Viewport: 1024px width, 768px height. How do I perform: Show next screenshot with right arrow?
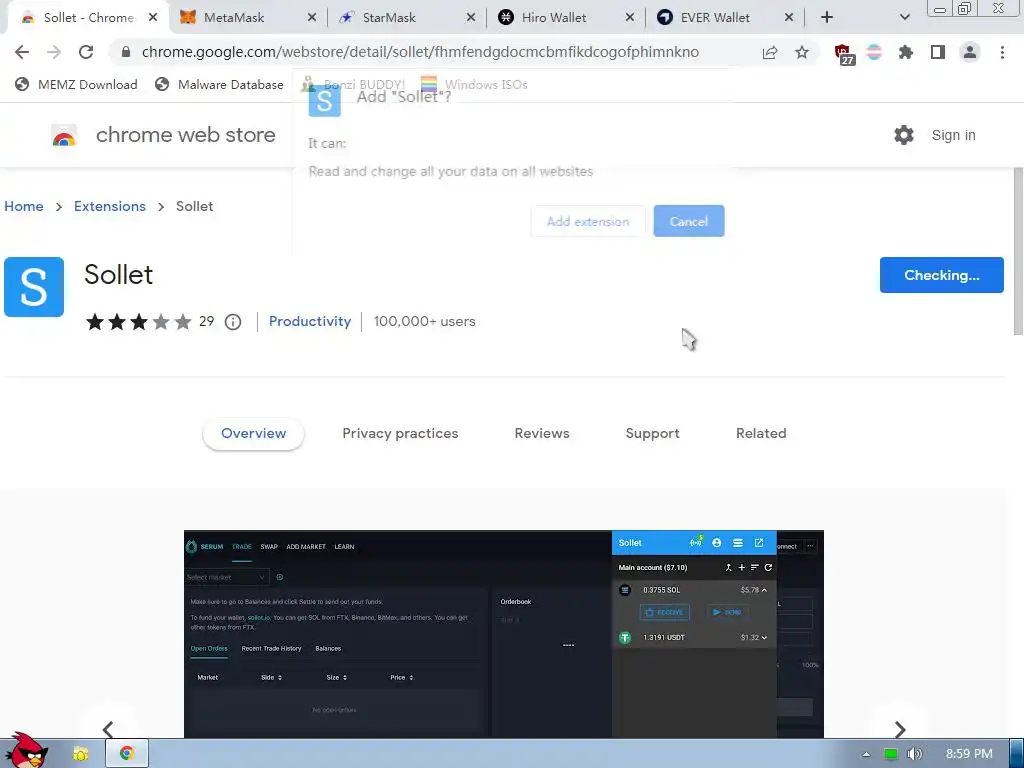(900, 729)
